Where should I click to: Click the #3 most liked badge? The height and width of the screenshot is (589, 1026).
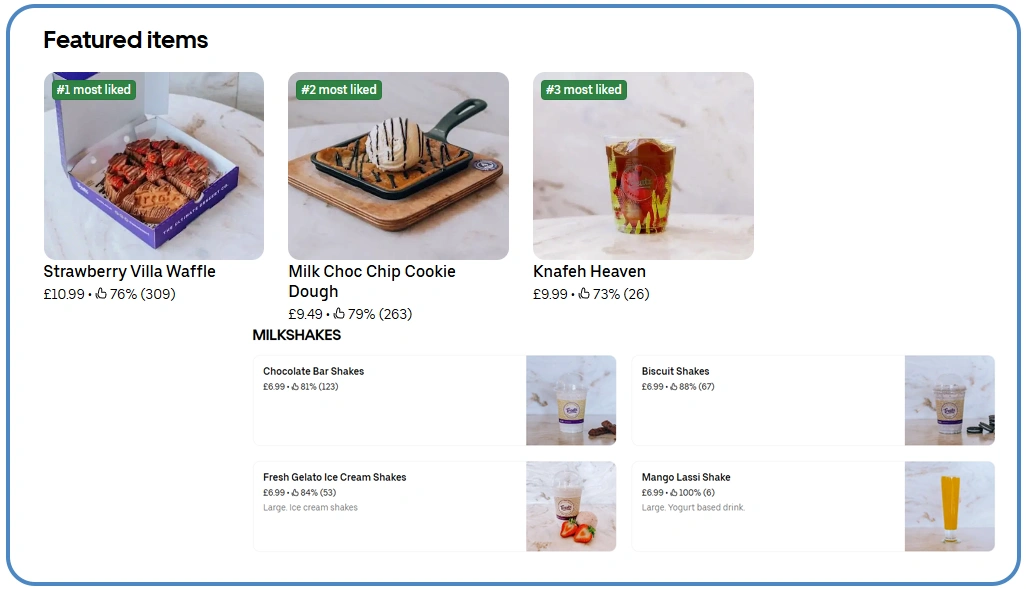coord(584,90)
